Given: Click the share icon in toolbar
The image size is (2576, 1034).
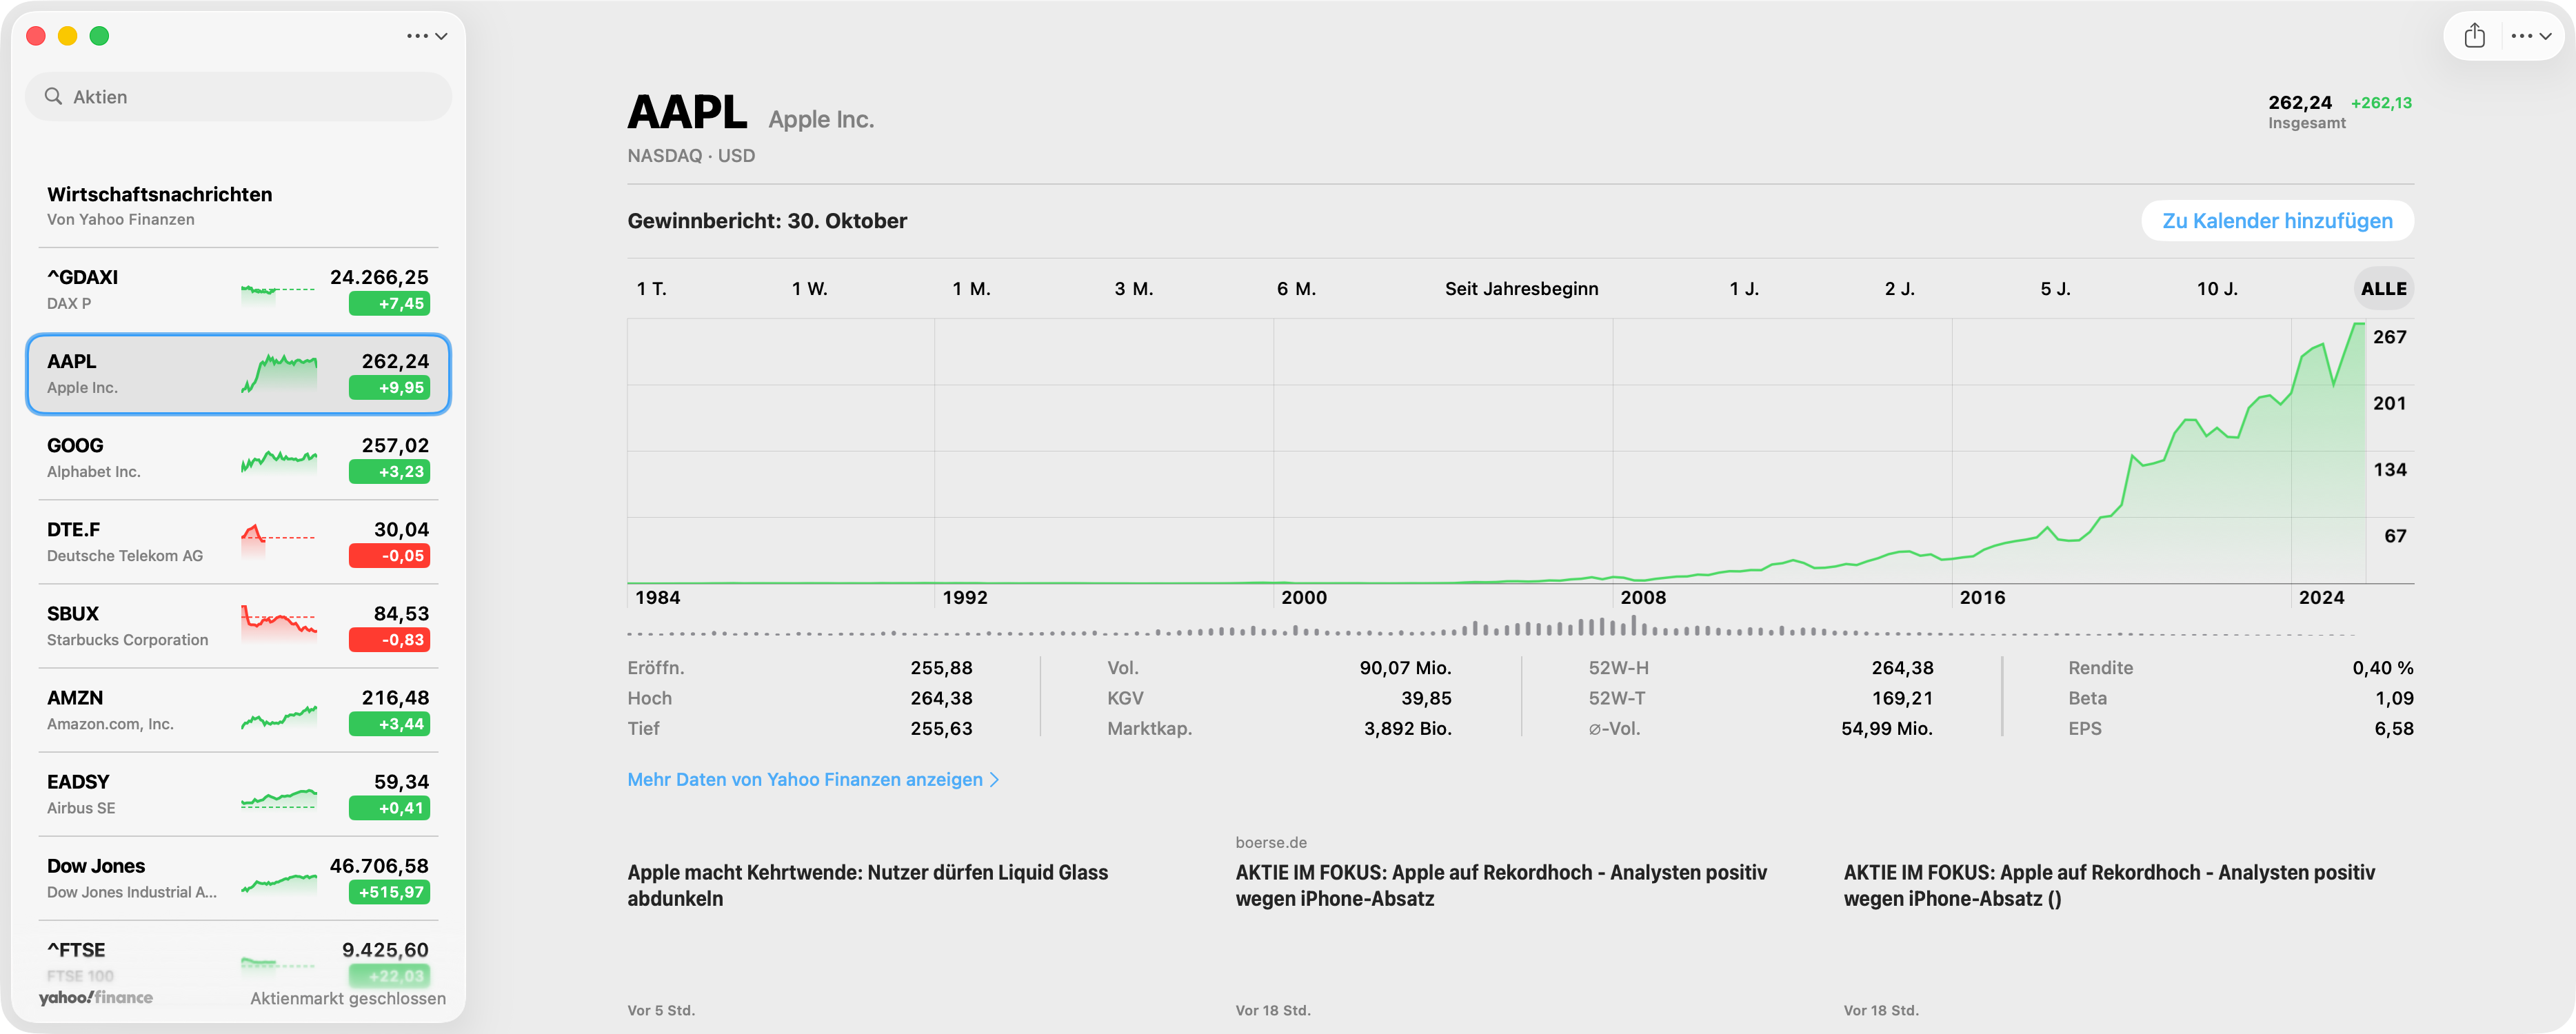Looking at the screenshot, I should pos(2474,36).
